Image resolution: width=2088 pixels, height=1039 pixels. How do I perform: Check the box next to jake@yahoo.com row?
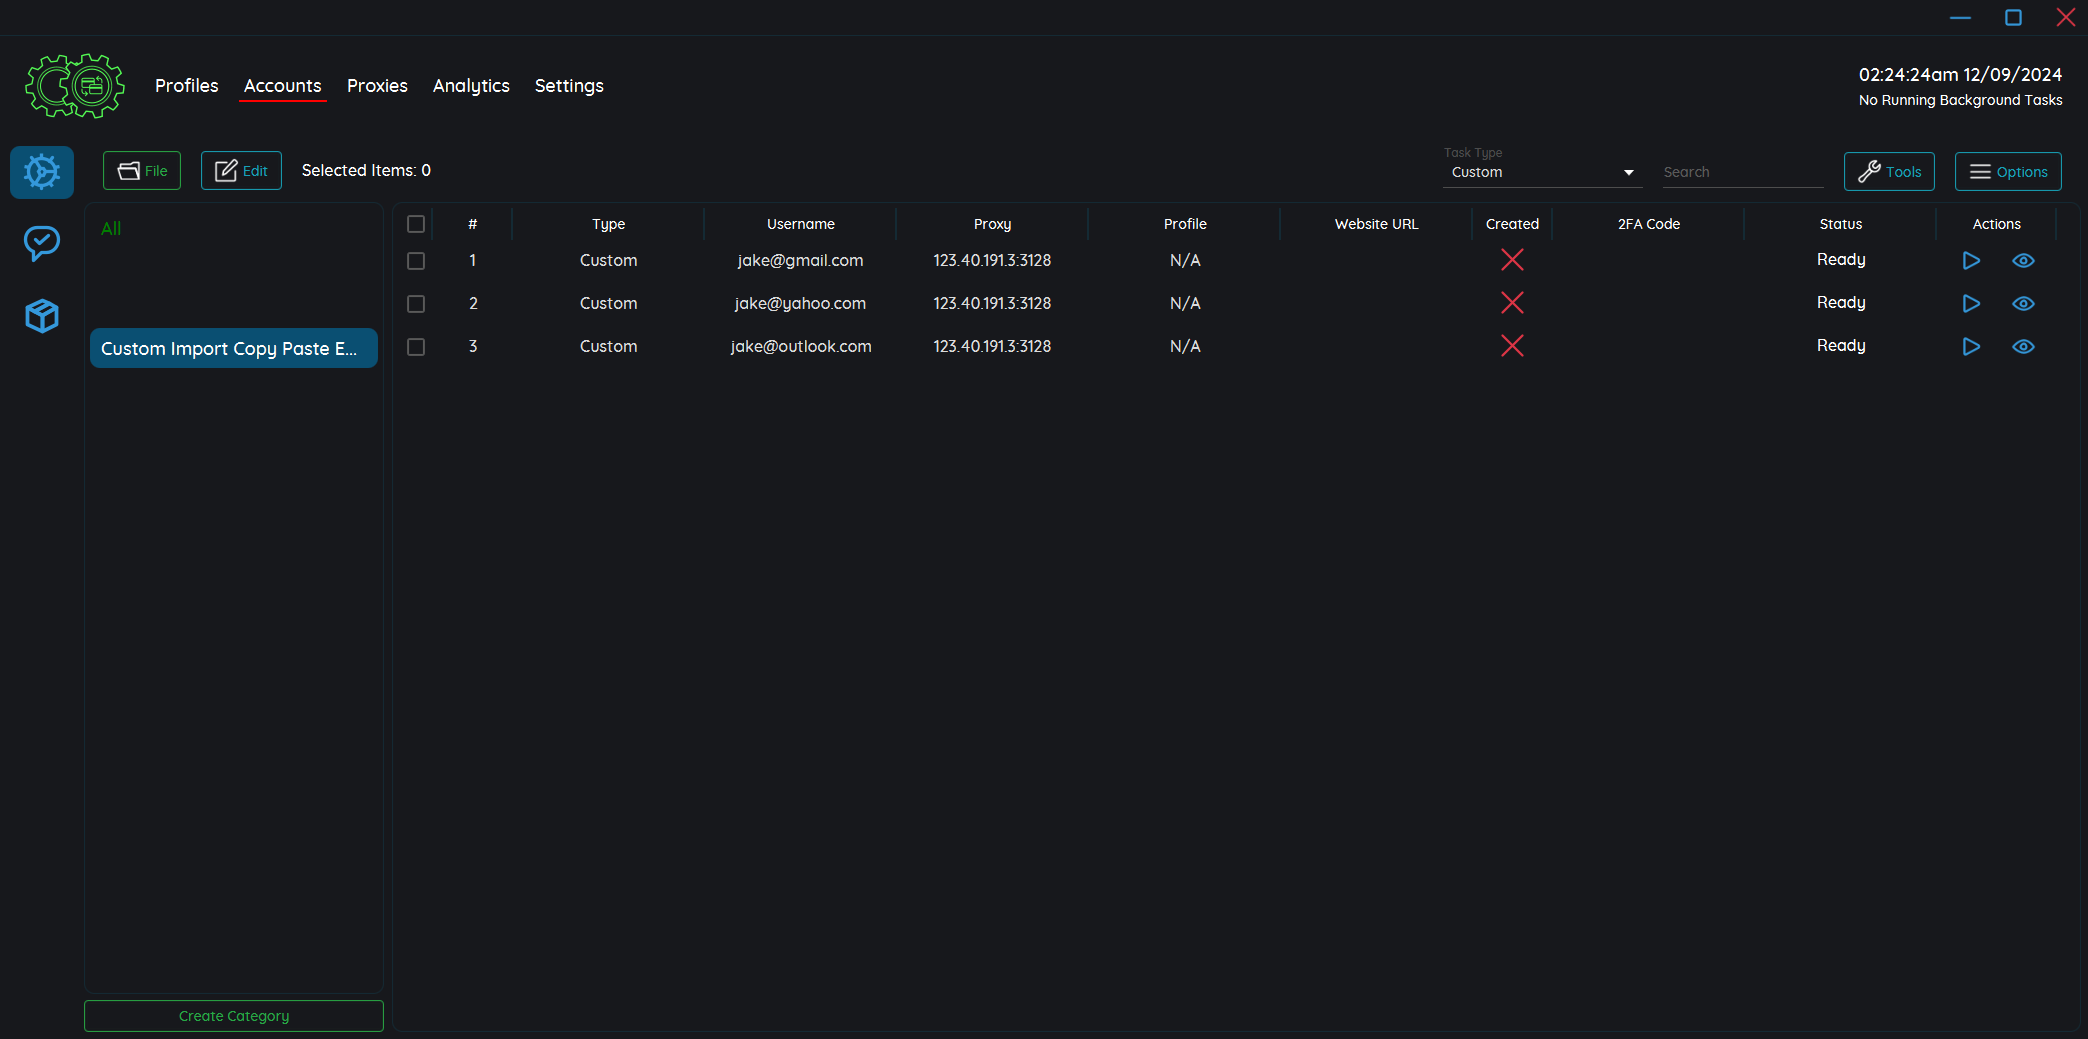coord(416,304)
